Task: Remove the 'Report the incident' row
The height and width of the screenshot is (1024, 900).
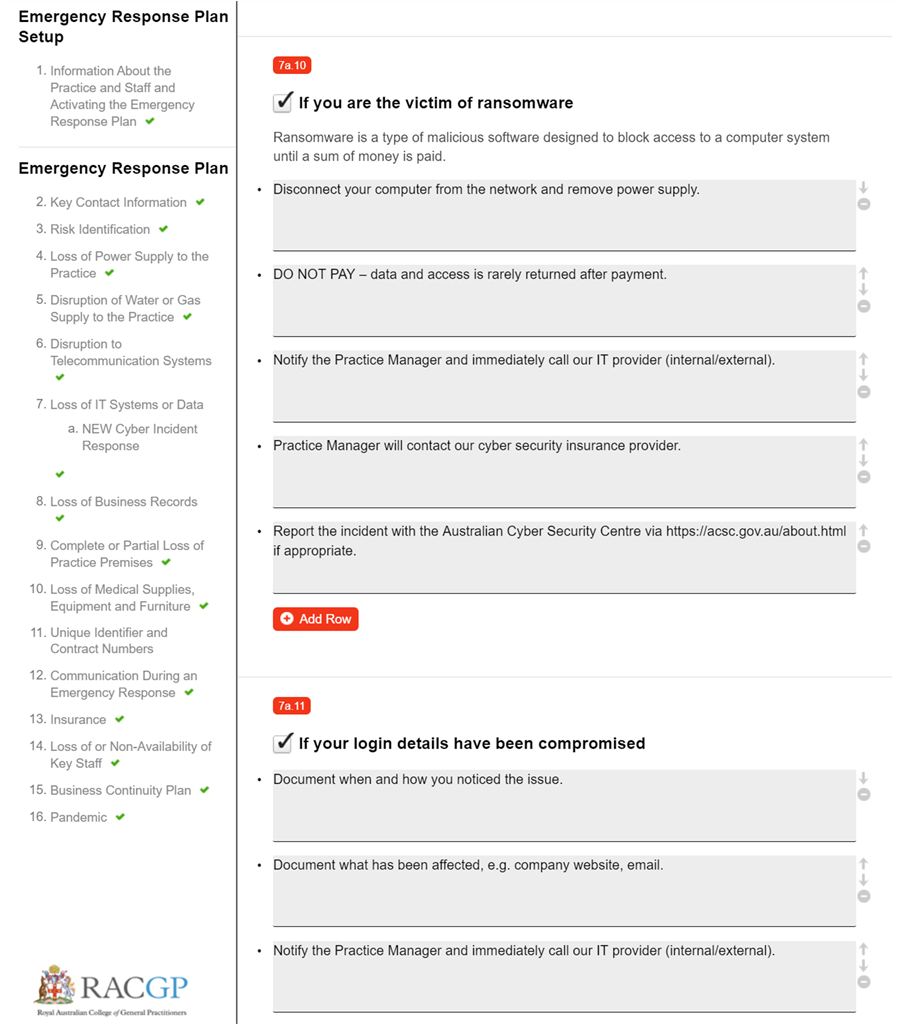Action: coord(864,546)
